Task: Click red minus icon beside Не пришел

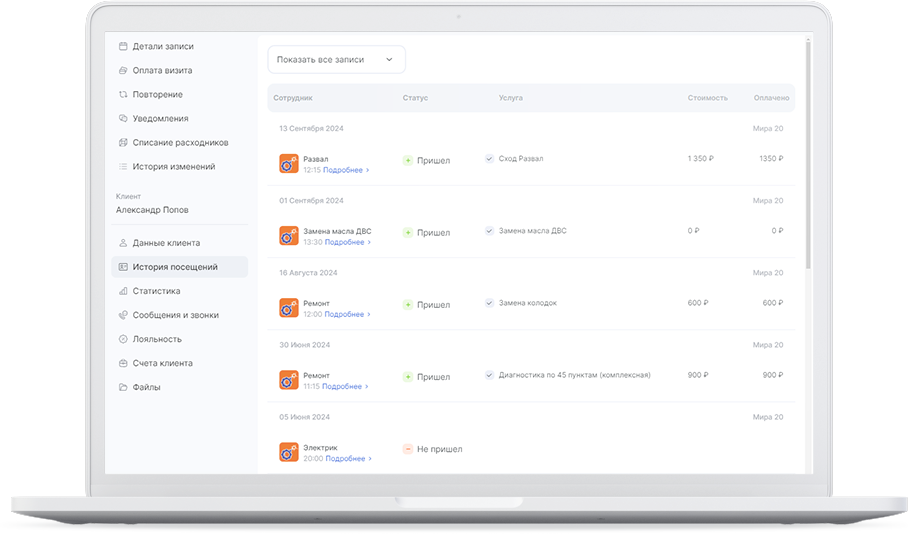Action: tap(408, 449)
